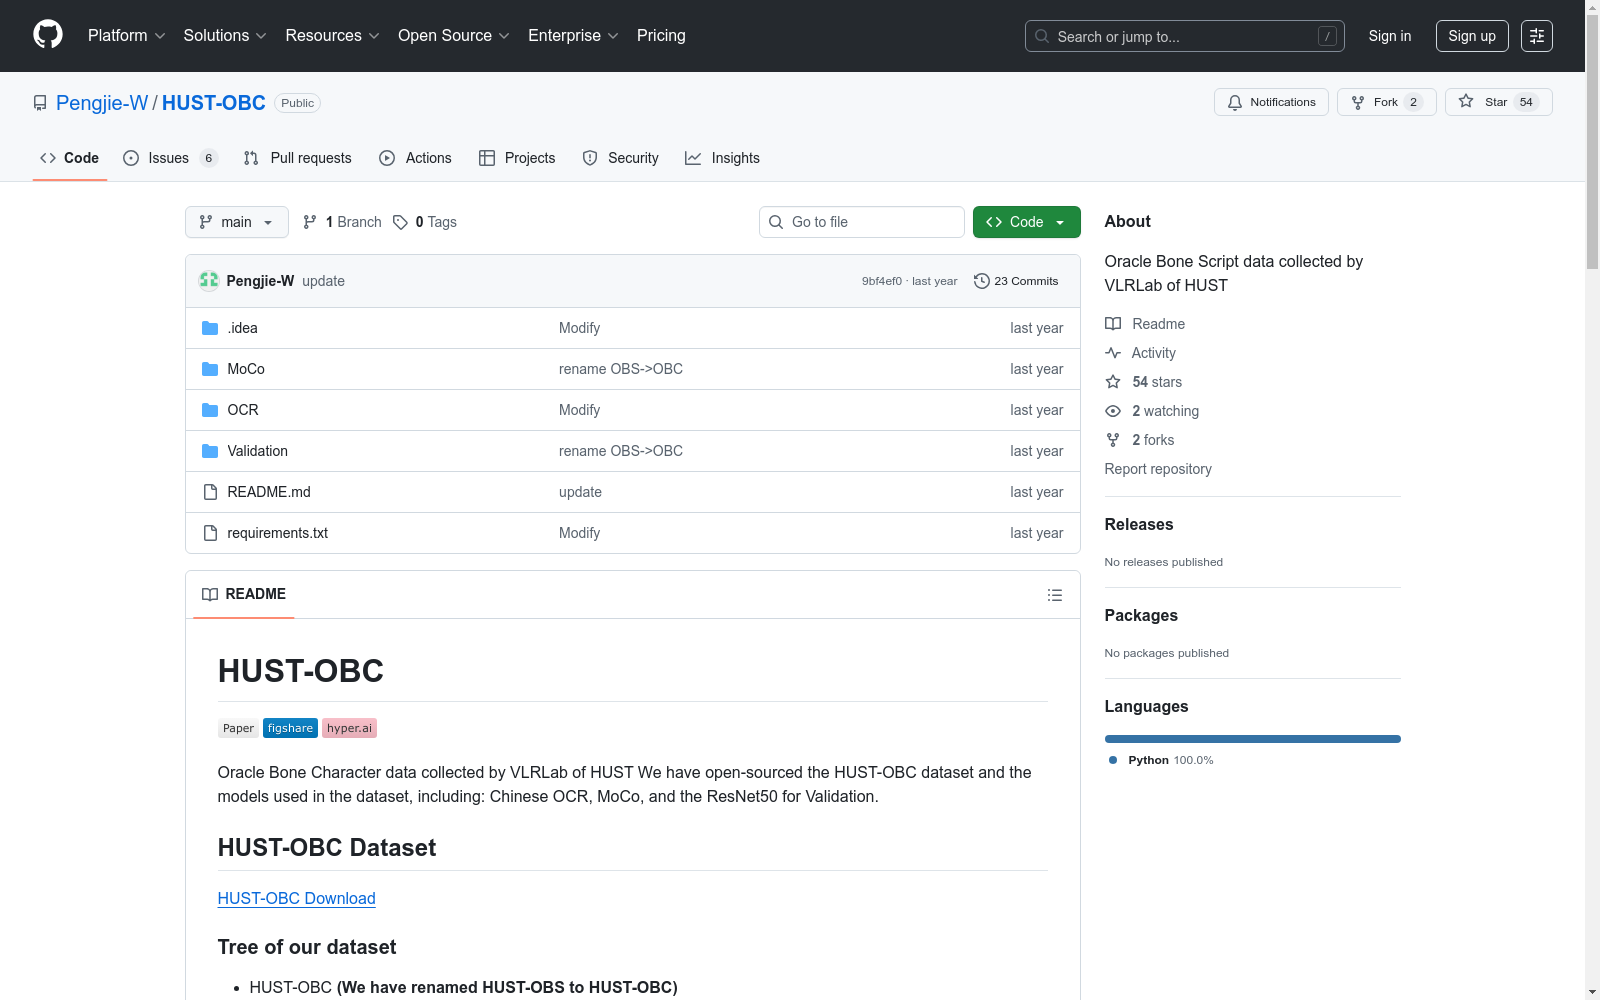Click the 'rename OBS->OBC' message for MoCo

pos(621,369)
